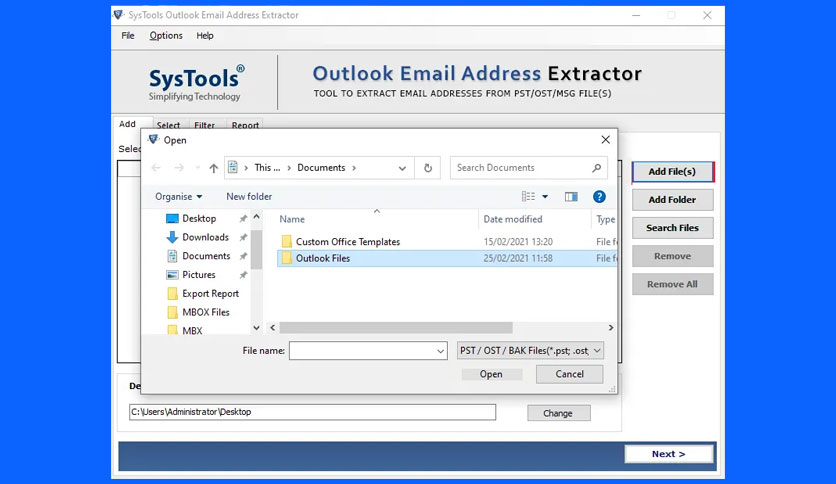The image size is (836, 484).
Task: Open the PST / OST / BAK file type dropdown
Action: pyautogui.click(x=530, y=351)
